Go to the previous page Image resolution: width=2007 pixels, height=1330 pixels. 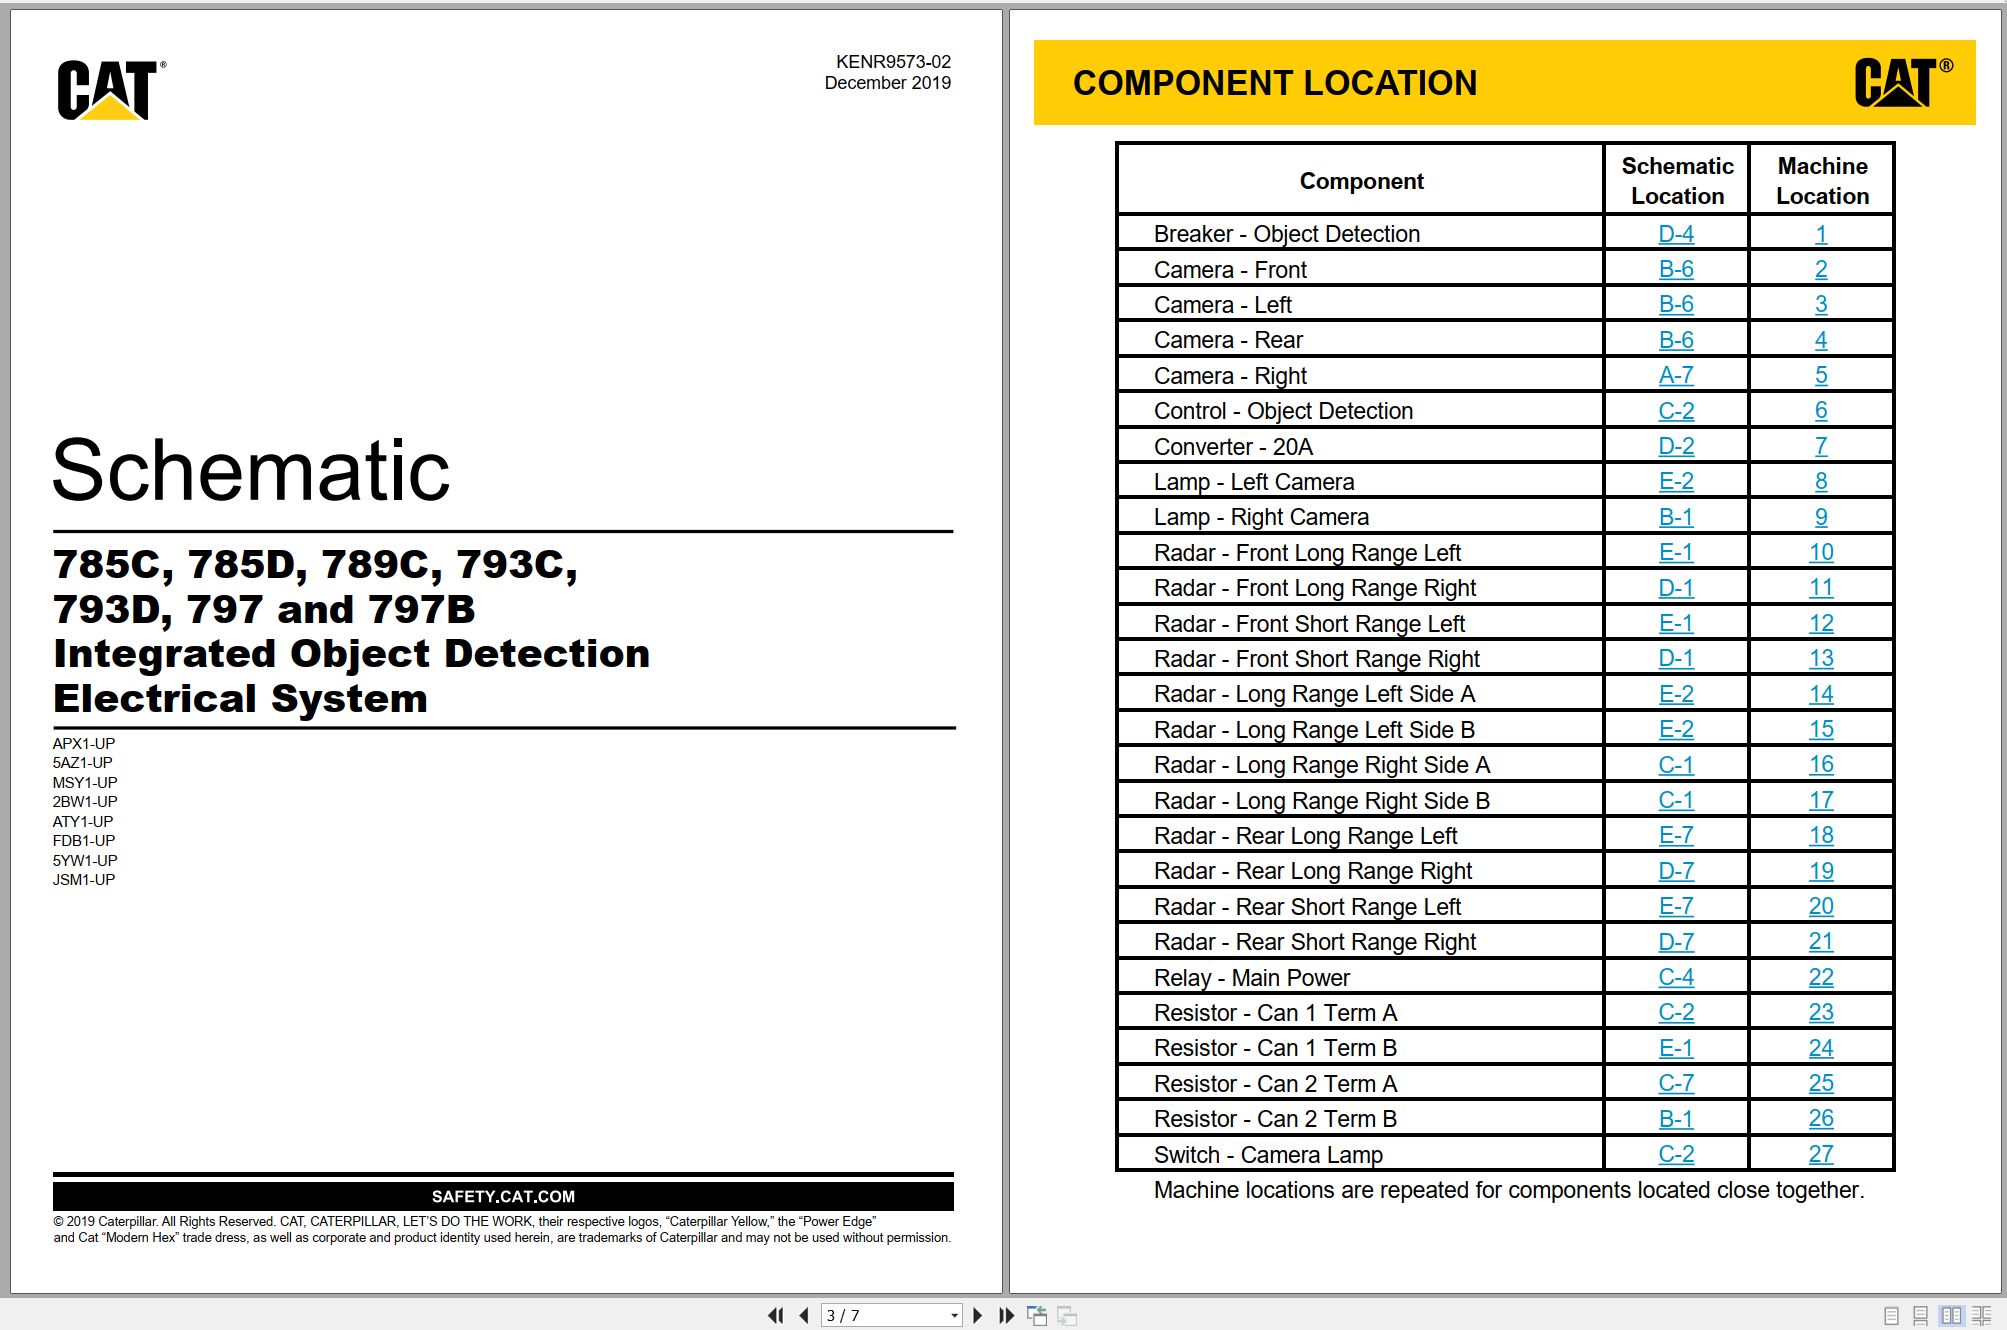pyautogui.click(x=804, y=1315)
